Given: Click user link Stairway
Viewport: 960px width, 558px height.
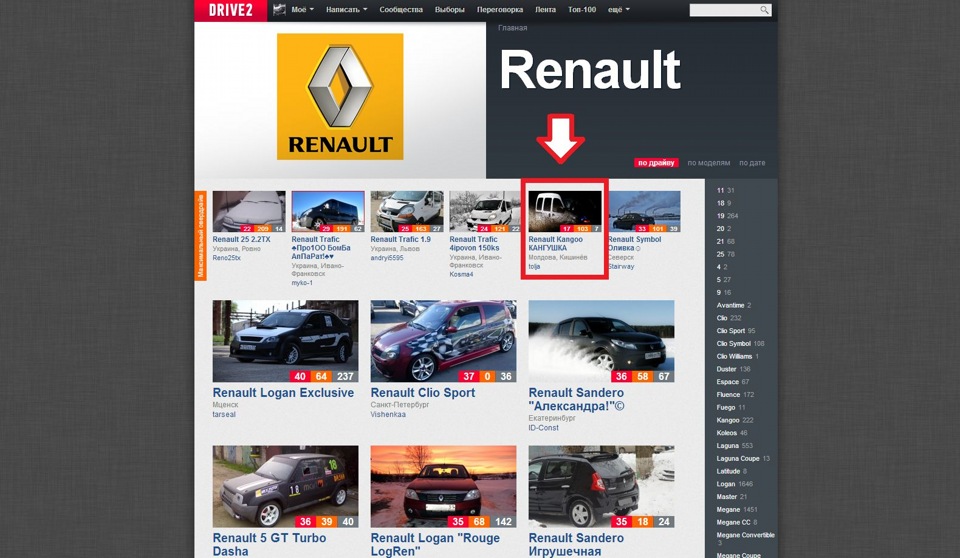Looking at the screenshot, I should tap(621, 266).
